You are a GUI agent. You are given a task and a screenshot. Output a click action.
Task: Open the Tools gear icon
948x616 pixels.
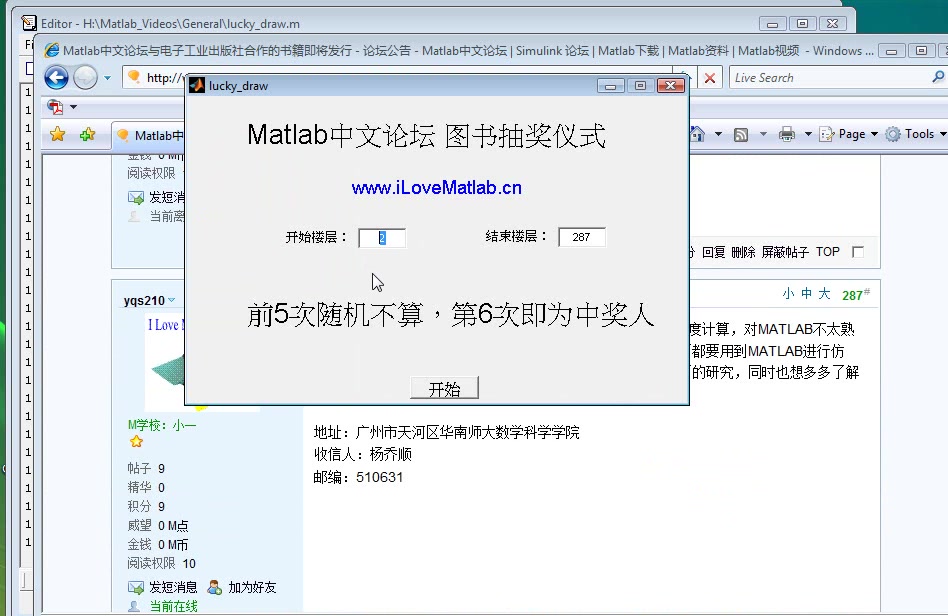(x=892, y=134)
